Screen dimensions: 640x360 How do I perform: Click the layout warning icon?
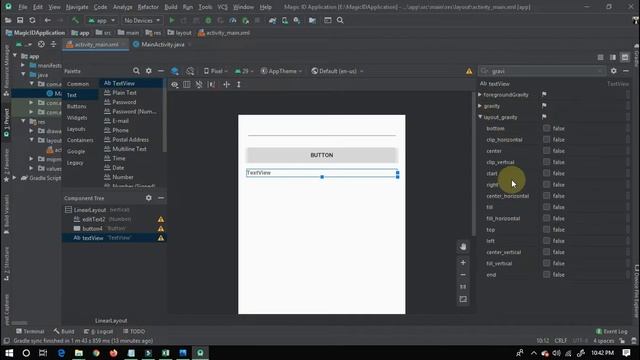tap(469, 71)
